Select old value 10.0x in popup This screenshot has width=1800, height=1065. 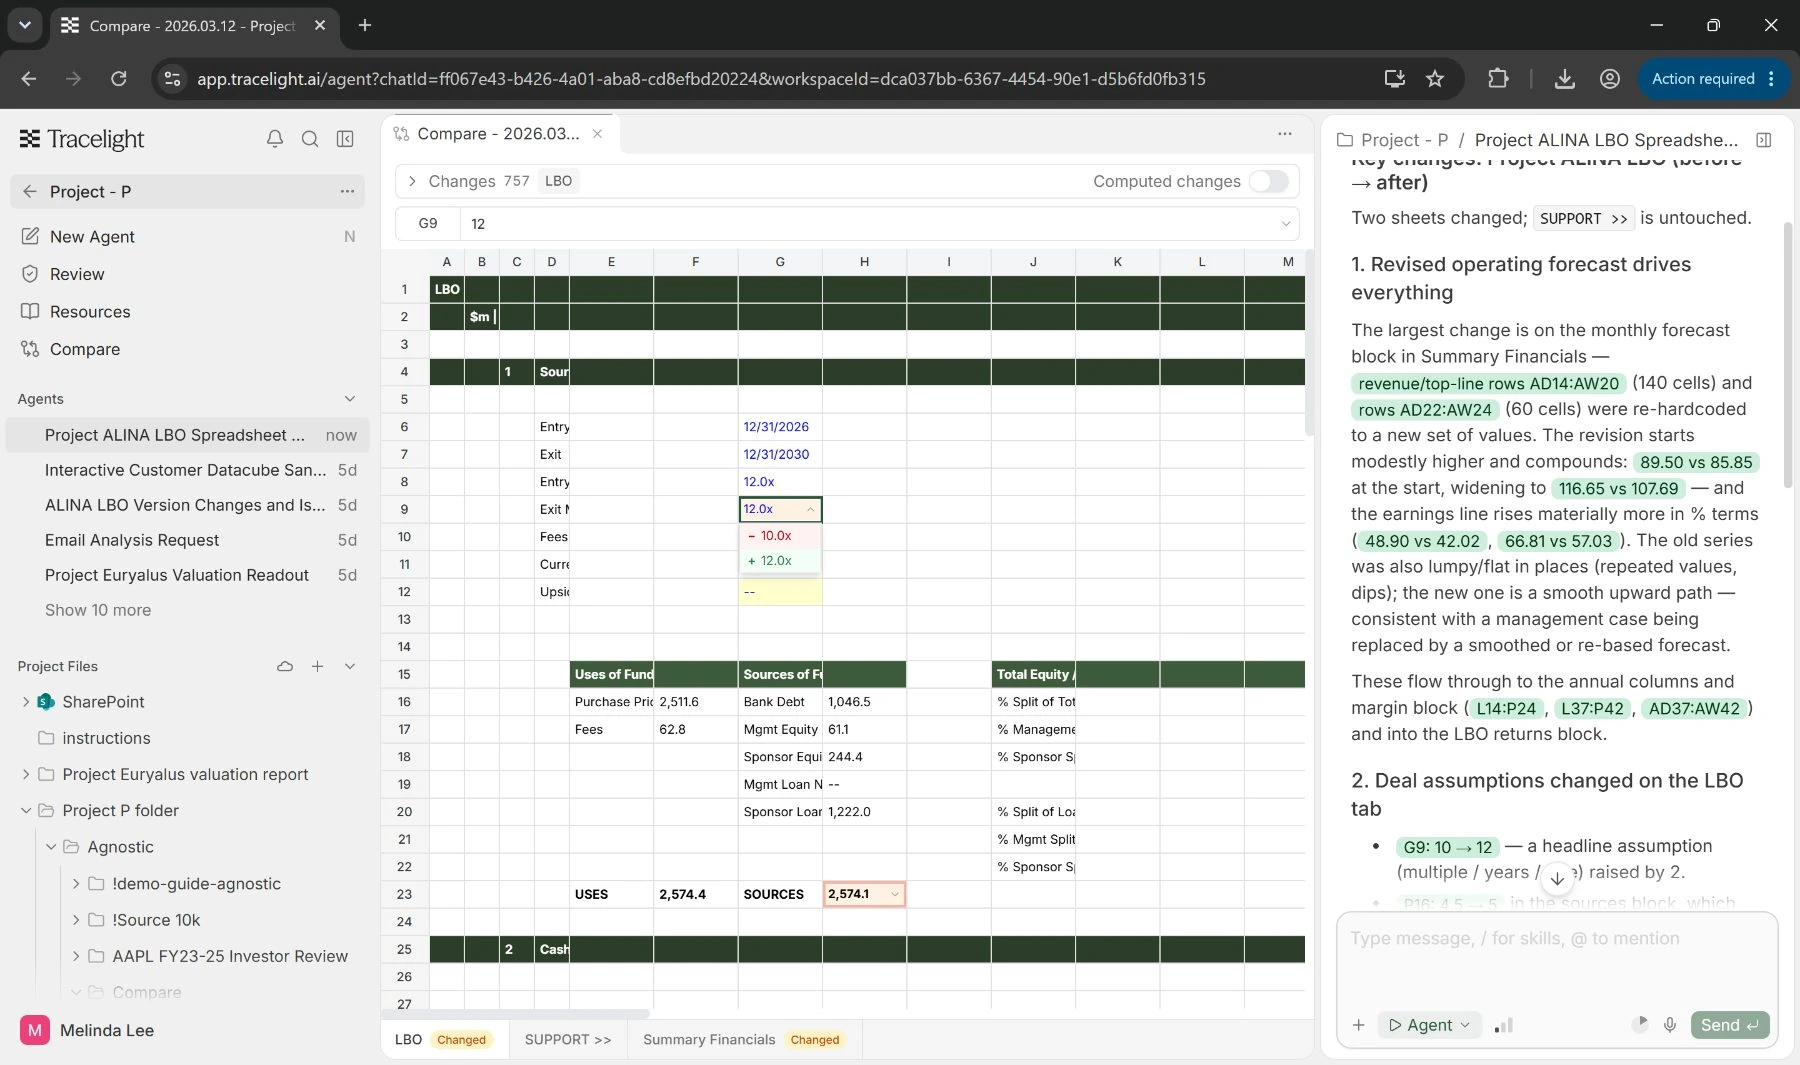click(x=780, y=536)
